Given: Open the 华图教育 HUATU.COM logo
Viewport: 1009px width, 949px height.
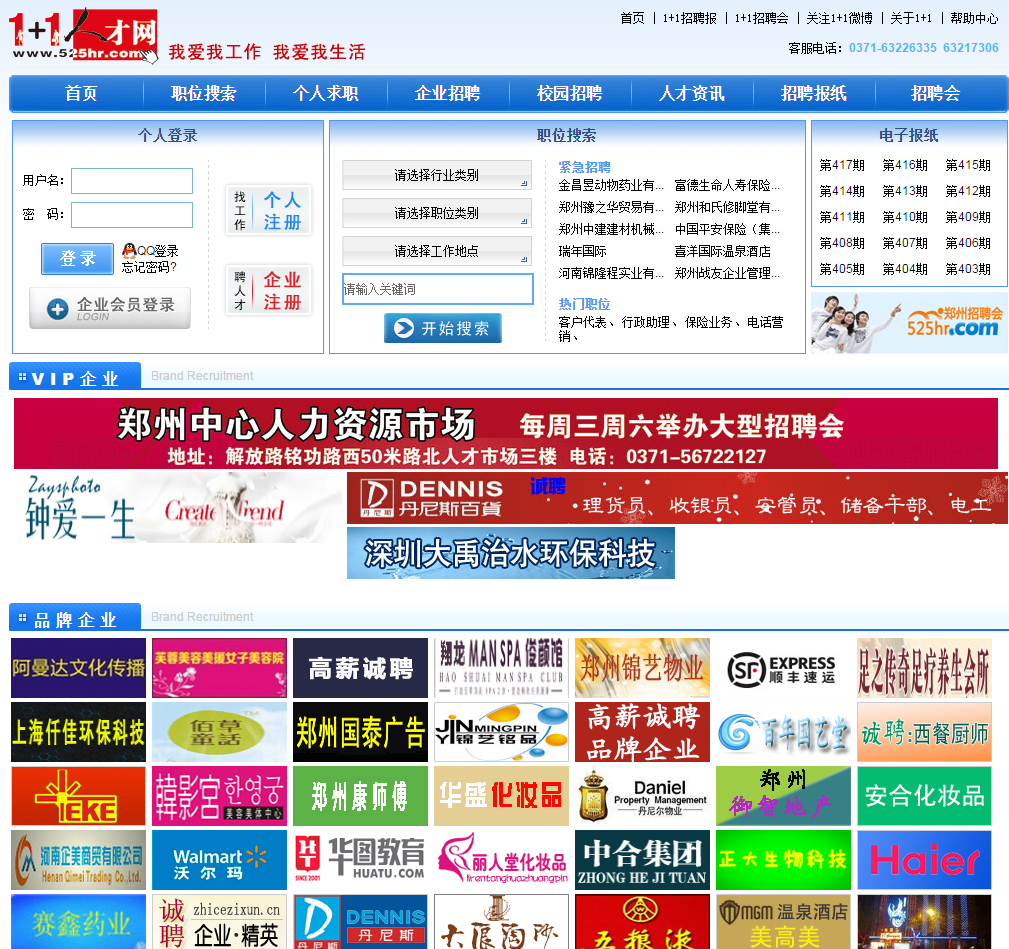Looking at the screenshot, I should point(360,860).
